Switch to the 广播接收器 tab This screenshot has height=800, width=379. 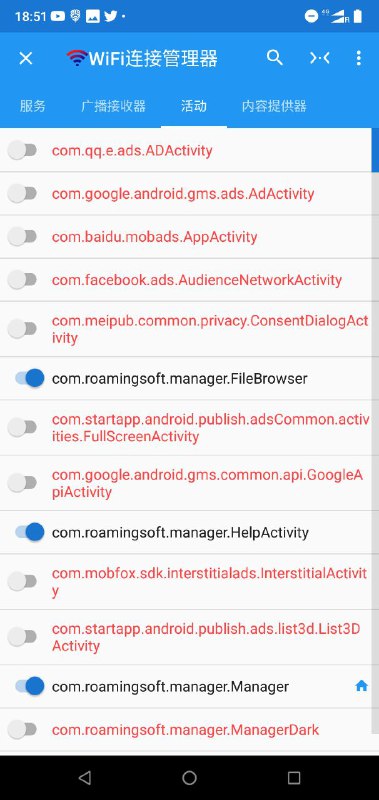point(113,106)
